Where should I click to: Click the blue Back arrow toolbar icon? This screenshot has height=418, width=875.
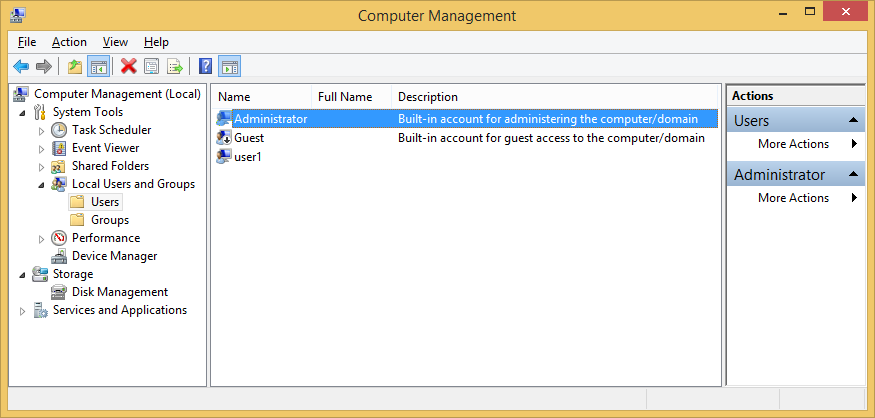21,66
